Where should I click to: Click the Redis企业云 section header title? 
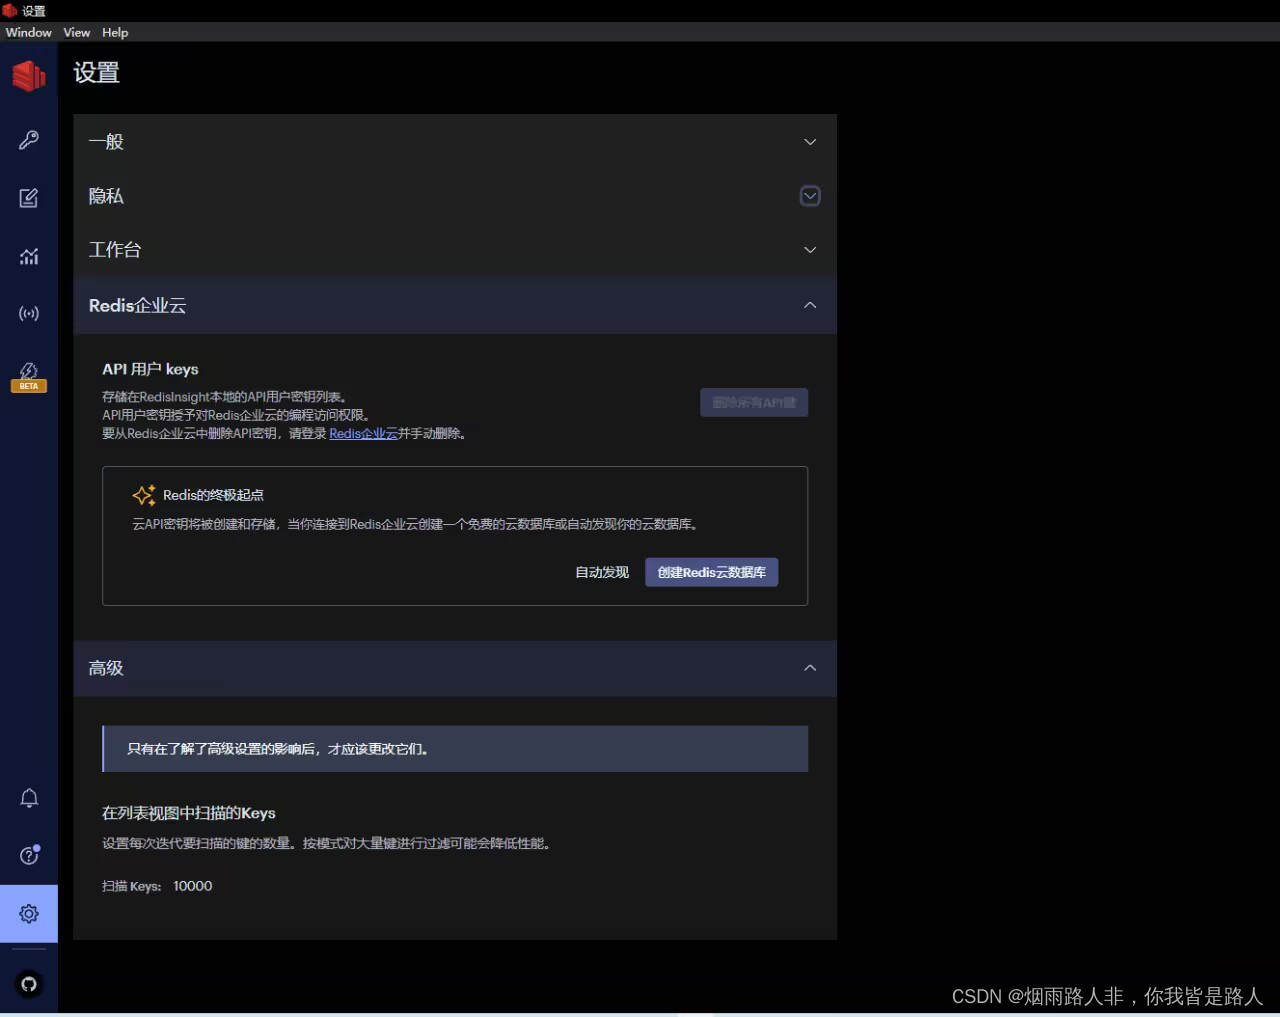[137, 306]
